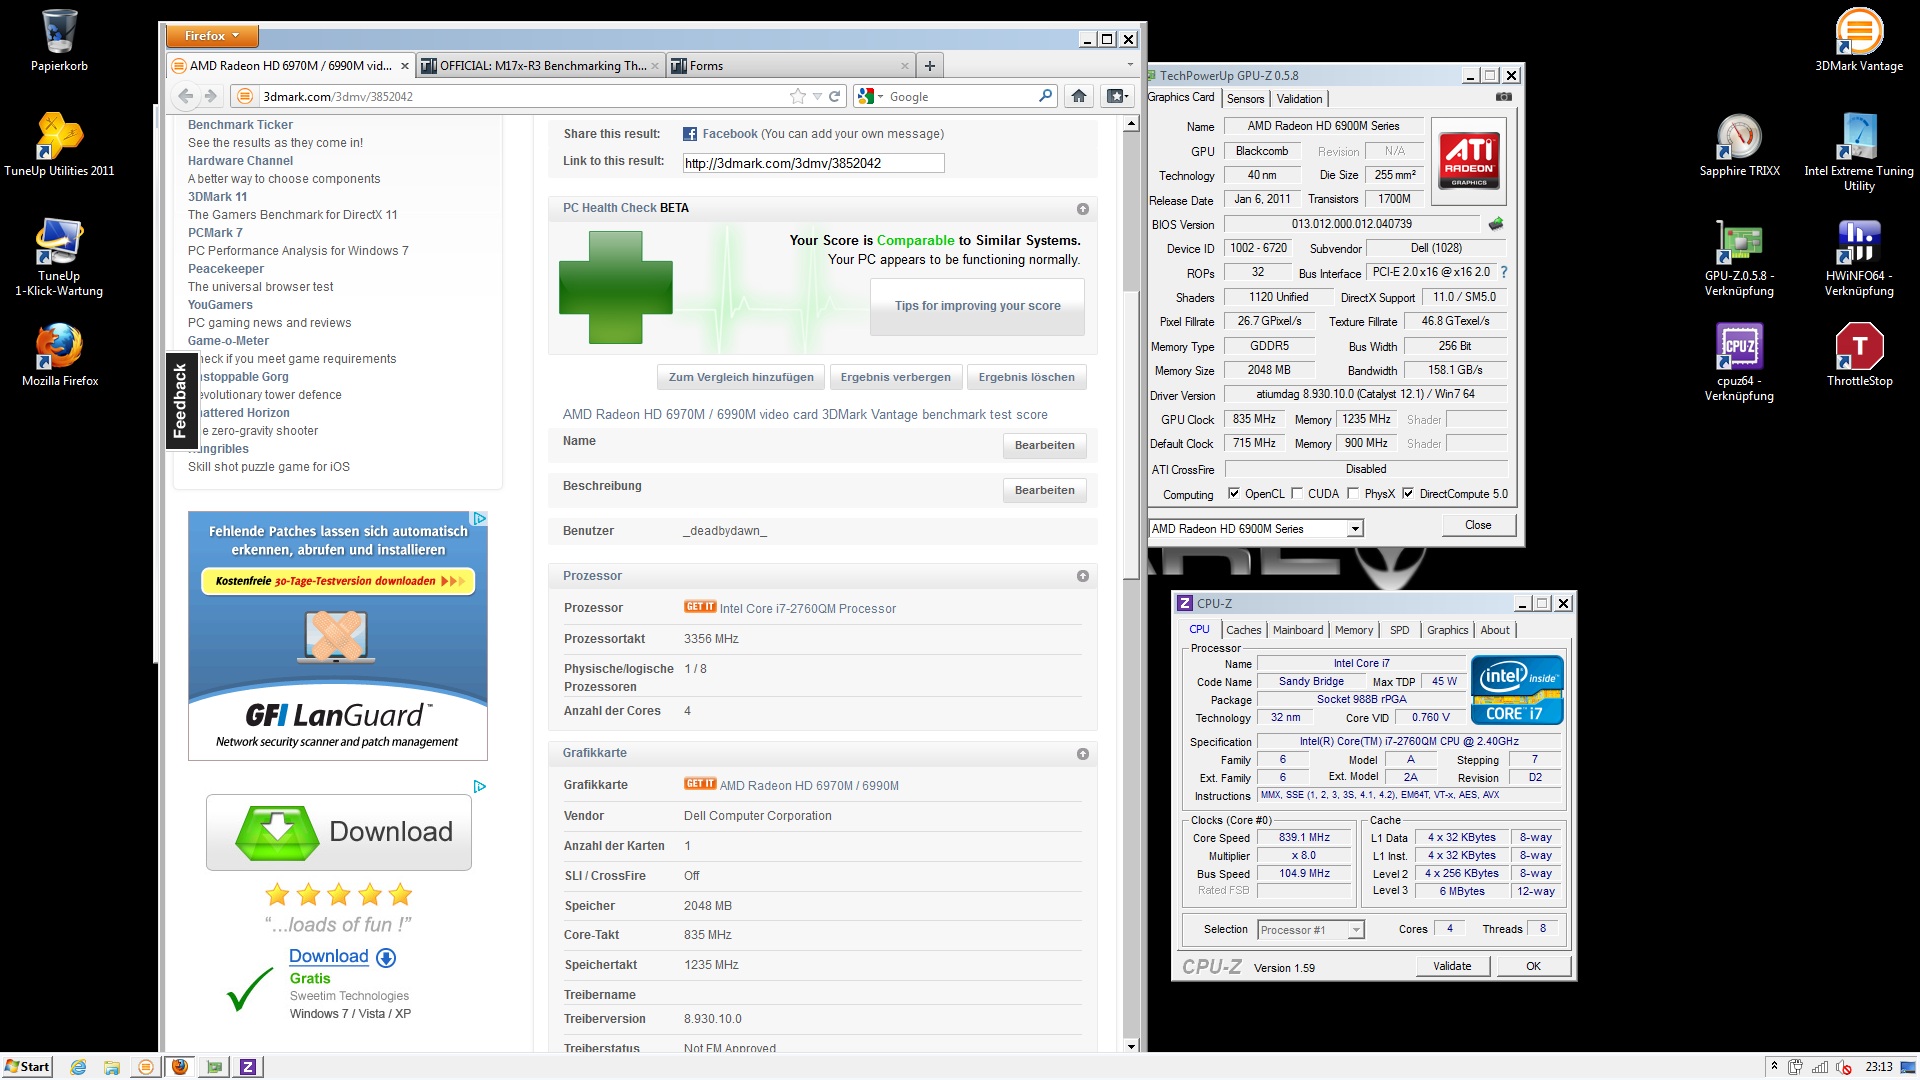Click Close button in GPU-Z
The height and width of the screenshot is (1080, 1920).
coord(1478,525)
